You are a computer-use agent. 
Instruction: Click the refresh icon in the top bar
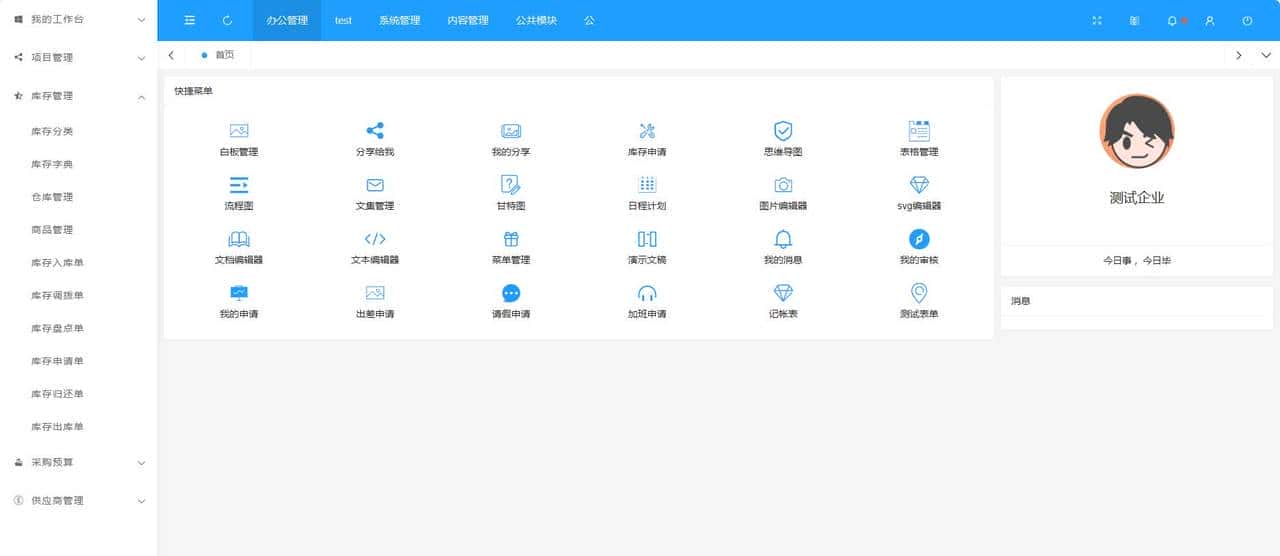tap(228, 20)
